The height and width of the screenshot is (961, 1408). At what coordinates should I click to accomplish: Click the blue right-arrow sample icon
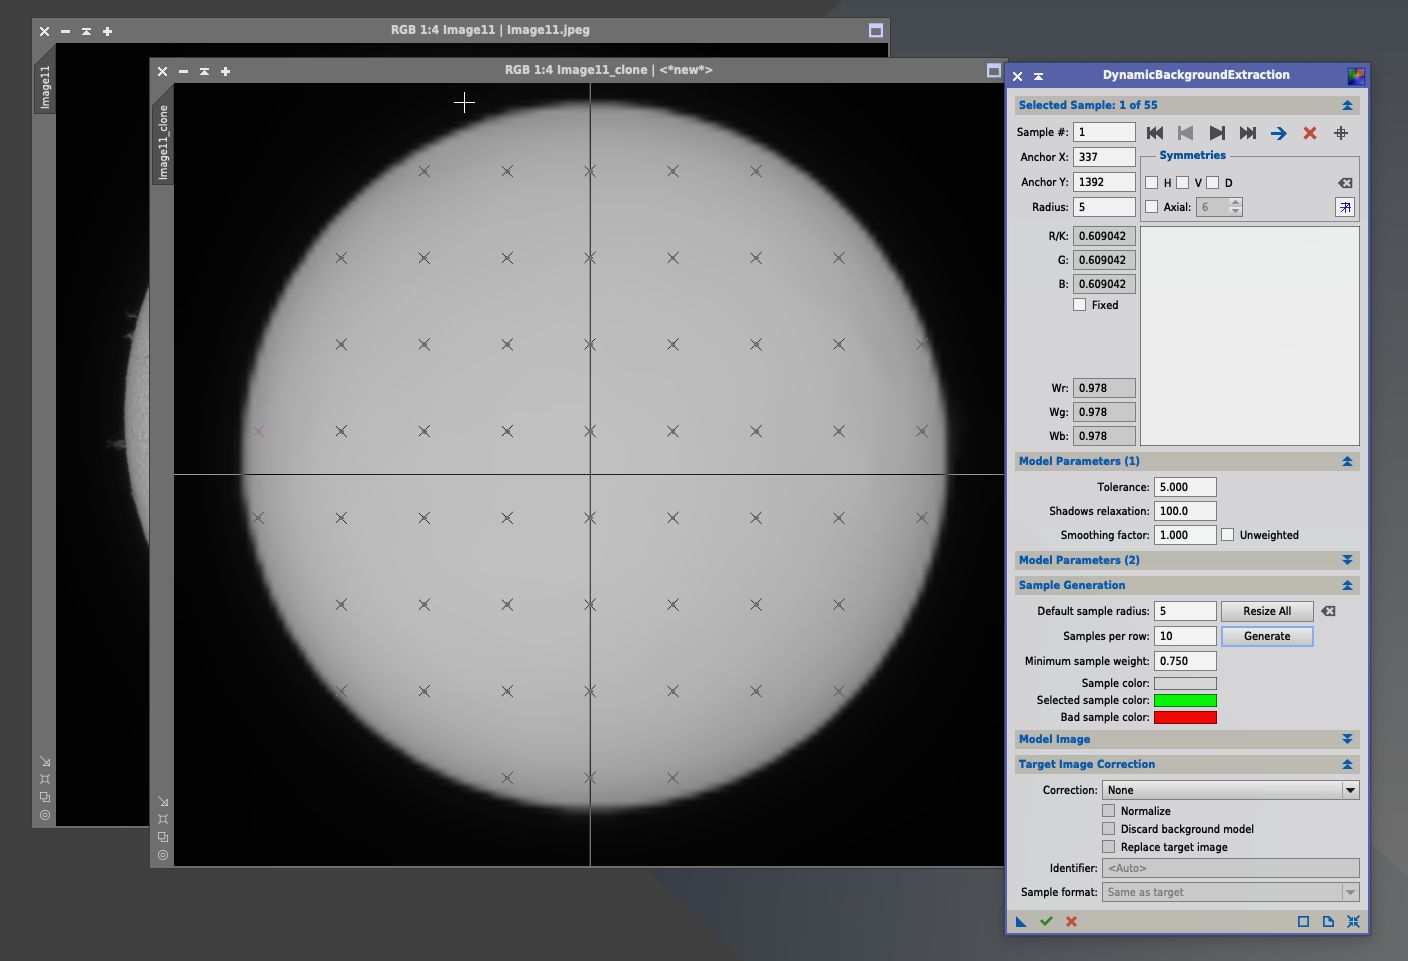pyautogui.click(x=1279, y=132)
